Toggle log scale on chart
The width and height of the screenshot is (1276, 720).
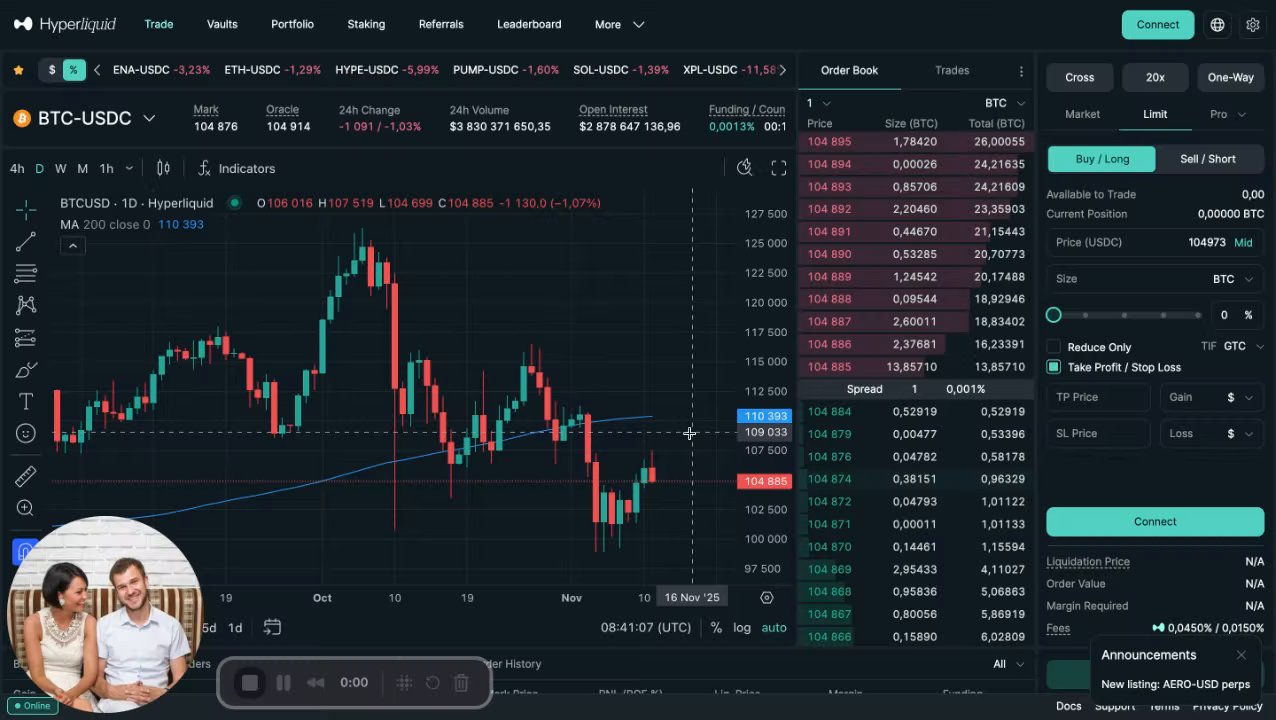click(742, 628)
